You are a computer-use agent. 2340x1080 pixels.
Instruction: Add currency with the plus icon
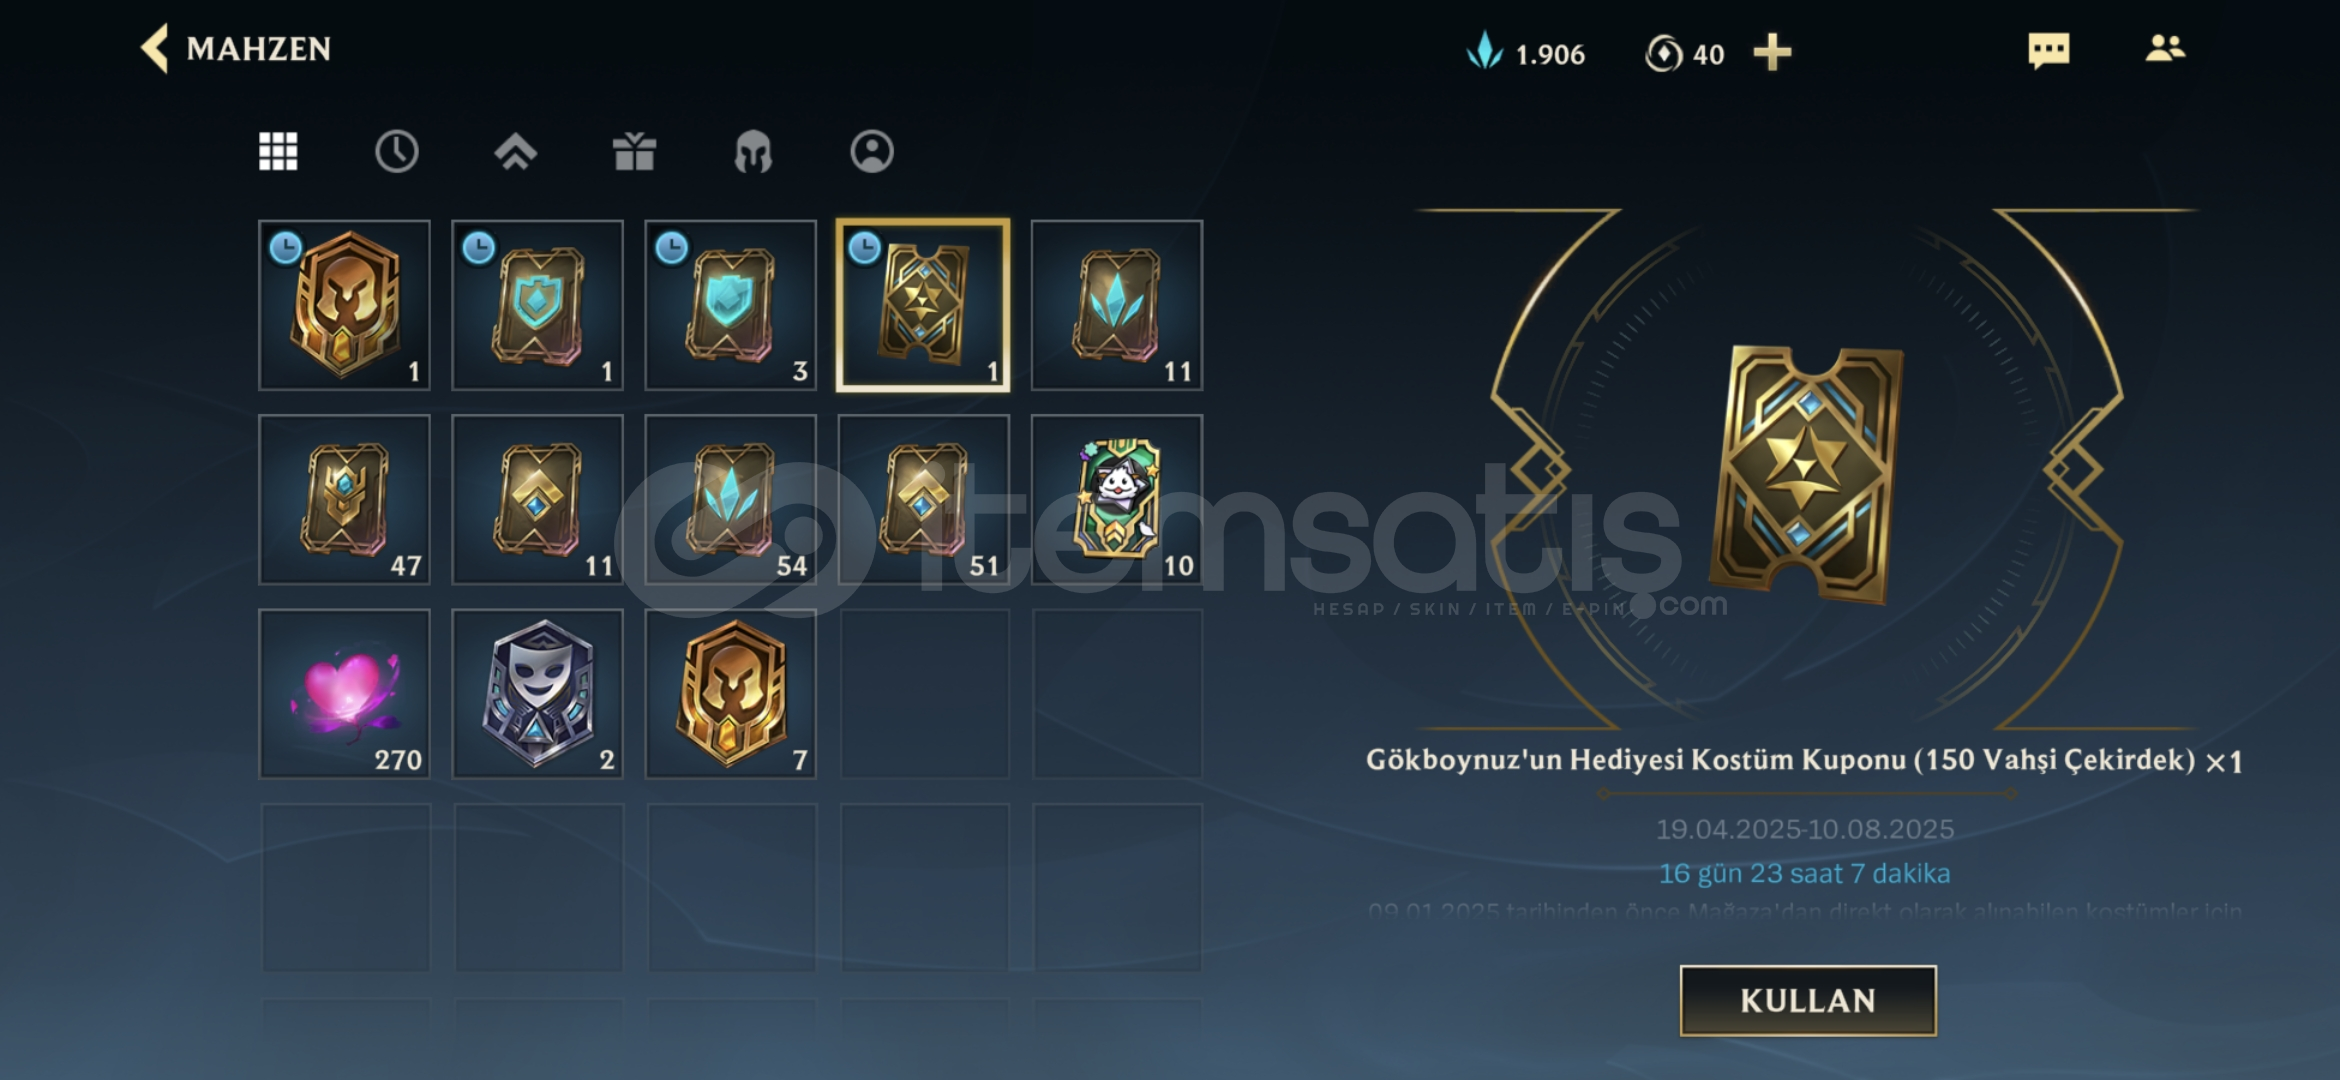click(1772, 52)
